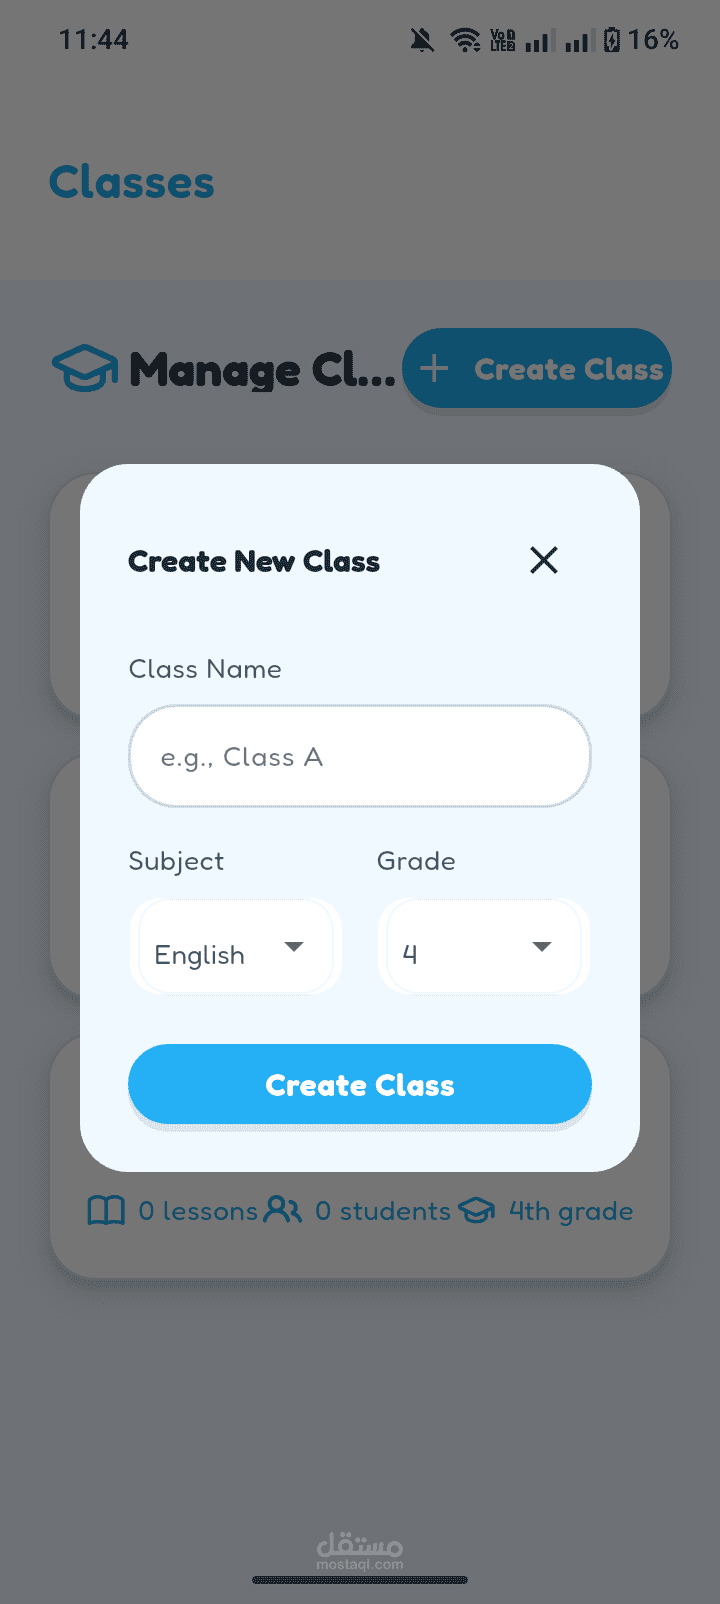Click the graduation cap grade icon
Image resolution: width=720 pixels, height=1604 pixels.
(x=477, y=1211)
